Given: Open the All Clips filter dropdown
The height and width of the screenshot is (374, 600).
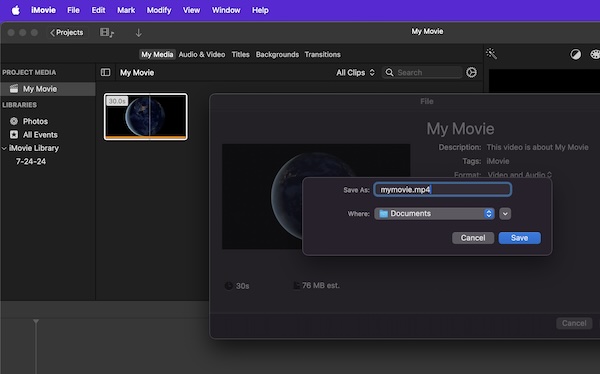Looking at the screenshot, I should 355,72.
